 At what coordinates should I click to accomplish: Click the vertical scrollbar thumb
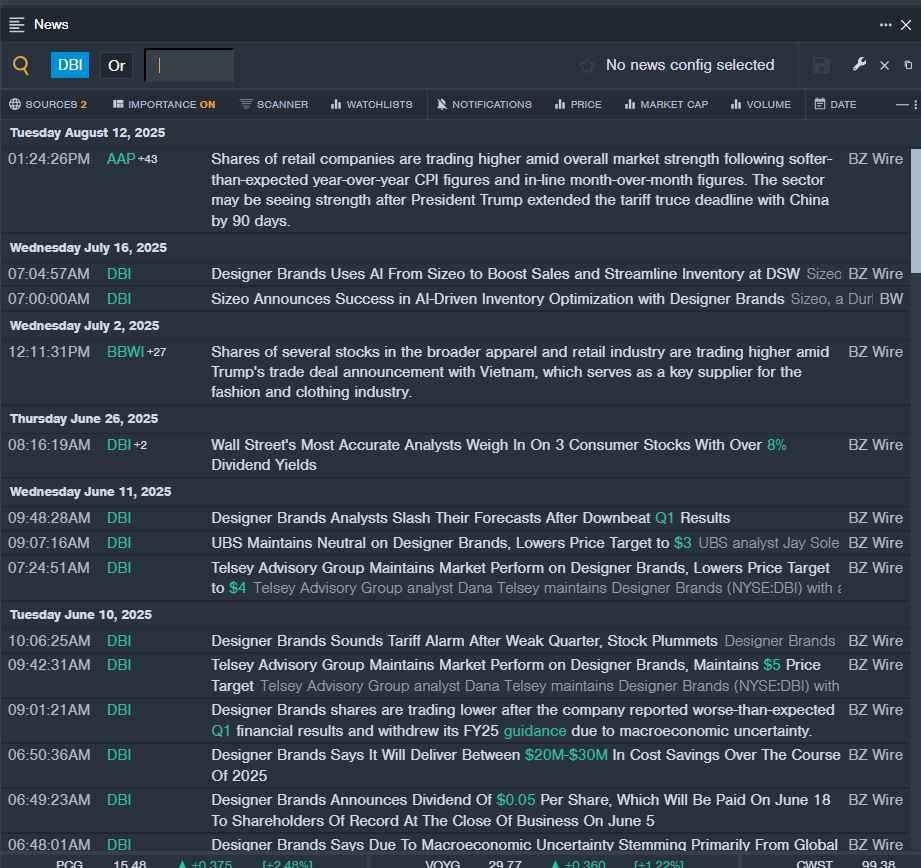[x=915, y=211]
